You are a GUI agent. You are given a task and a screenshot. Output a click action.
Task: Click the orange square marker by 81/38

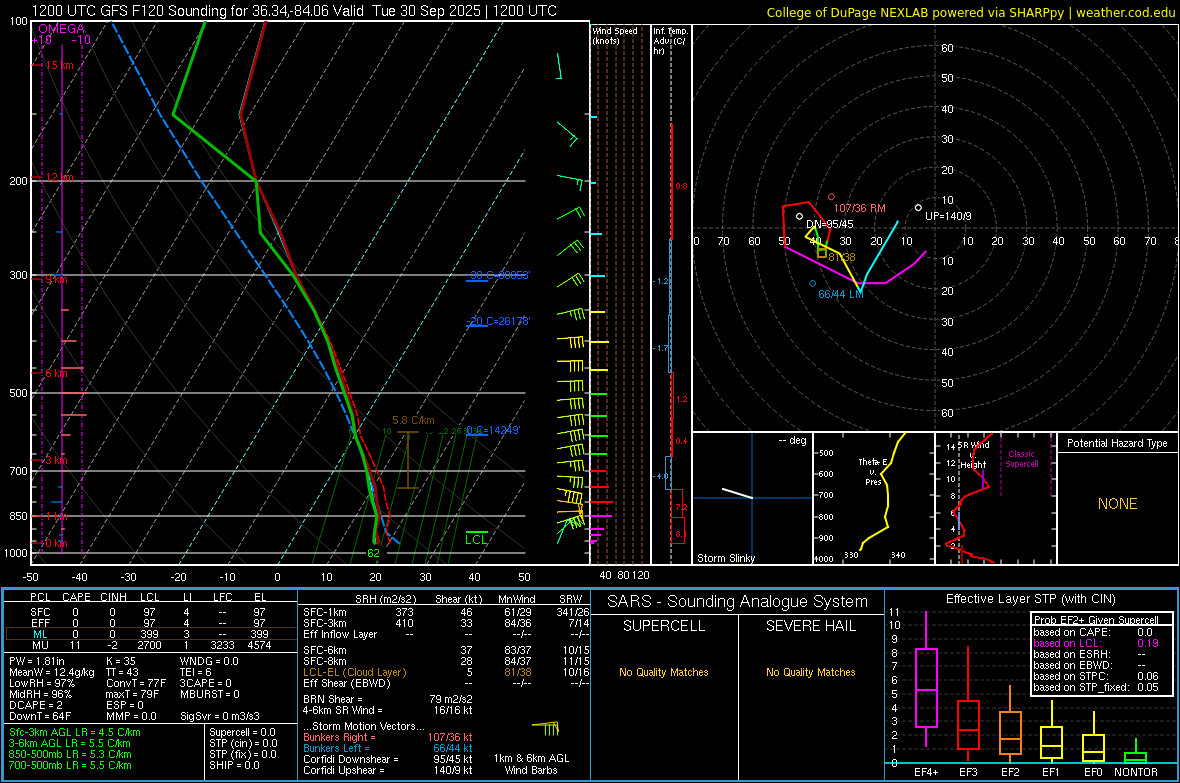pos(822,254)
